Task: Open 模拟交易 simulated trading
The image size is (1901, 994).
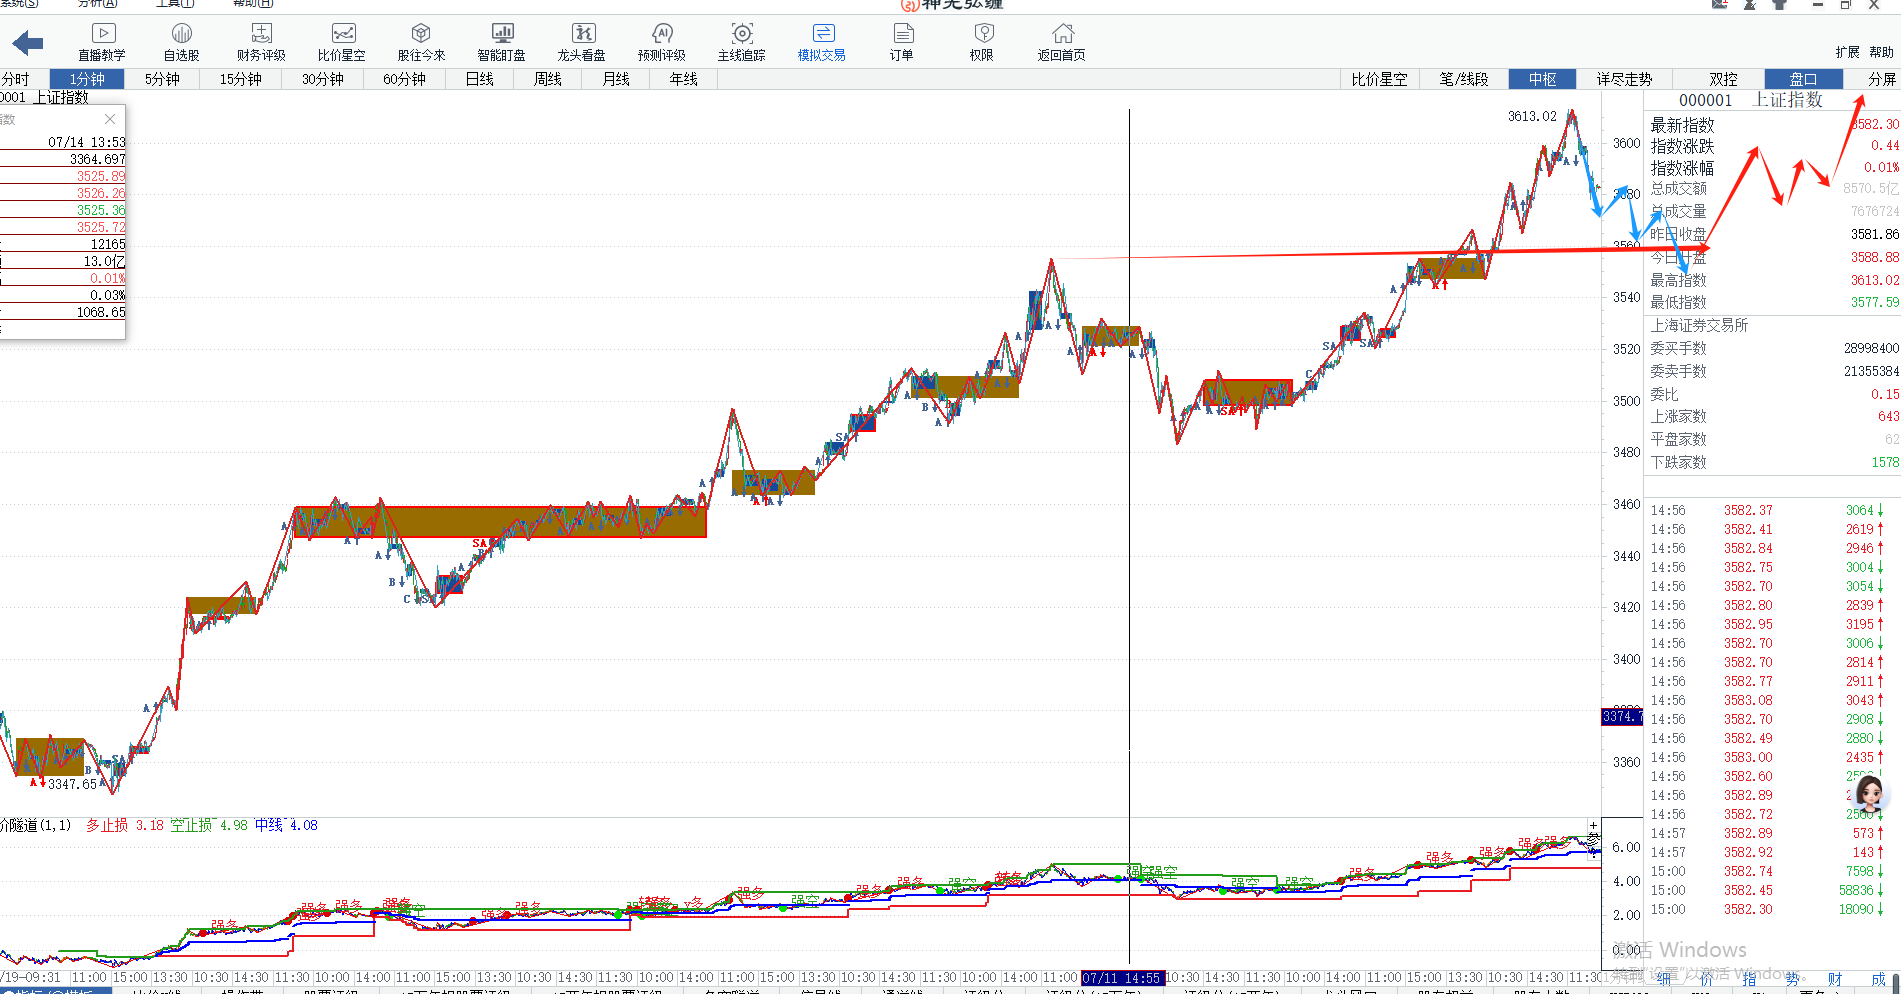Action: pos(821,42)
